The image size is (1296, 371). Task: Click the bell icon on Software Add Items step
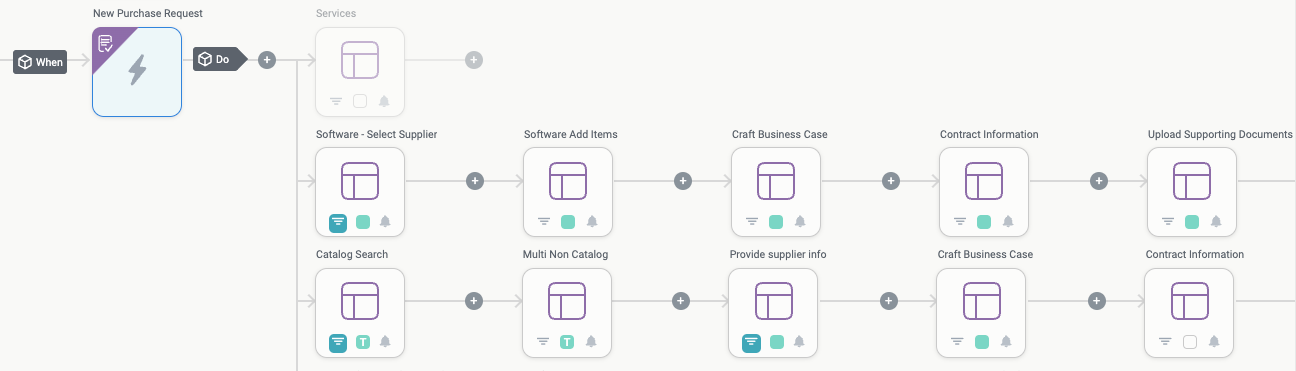592,222
